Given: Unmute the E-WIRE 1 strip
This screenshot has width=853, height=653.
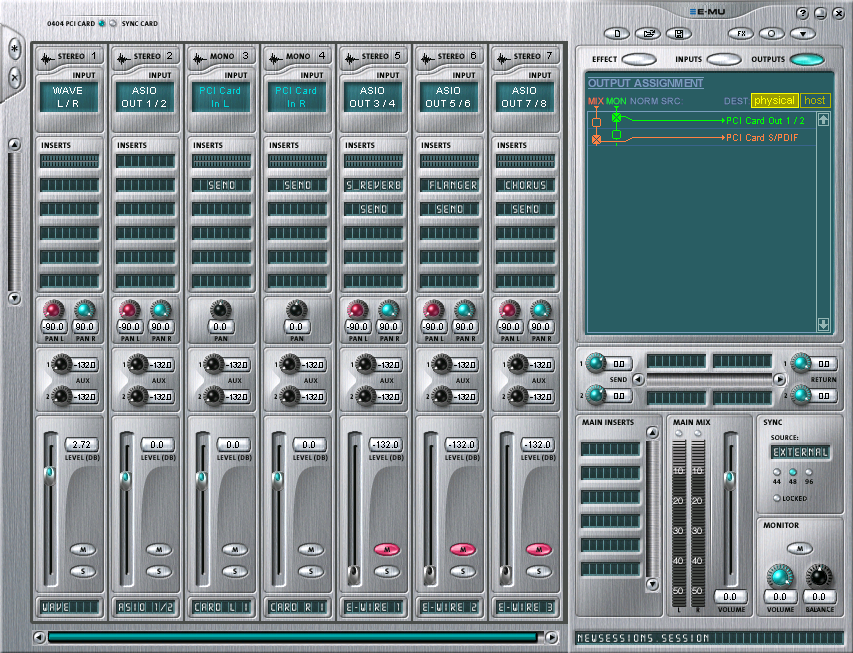Looking at the screenshot, I should [387, 550].
